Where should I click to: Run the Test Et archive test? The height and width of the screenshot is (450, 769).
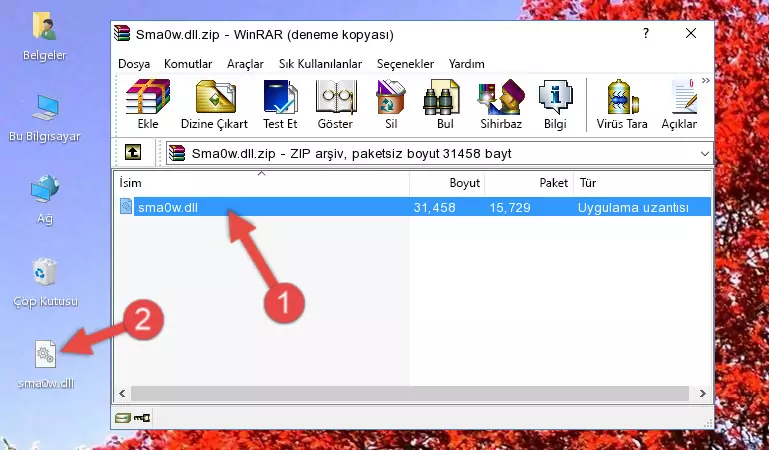point(280,104)
